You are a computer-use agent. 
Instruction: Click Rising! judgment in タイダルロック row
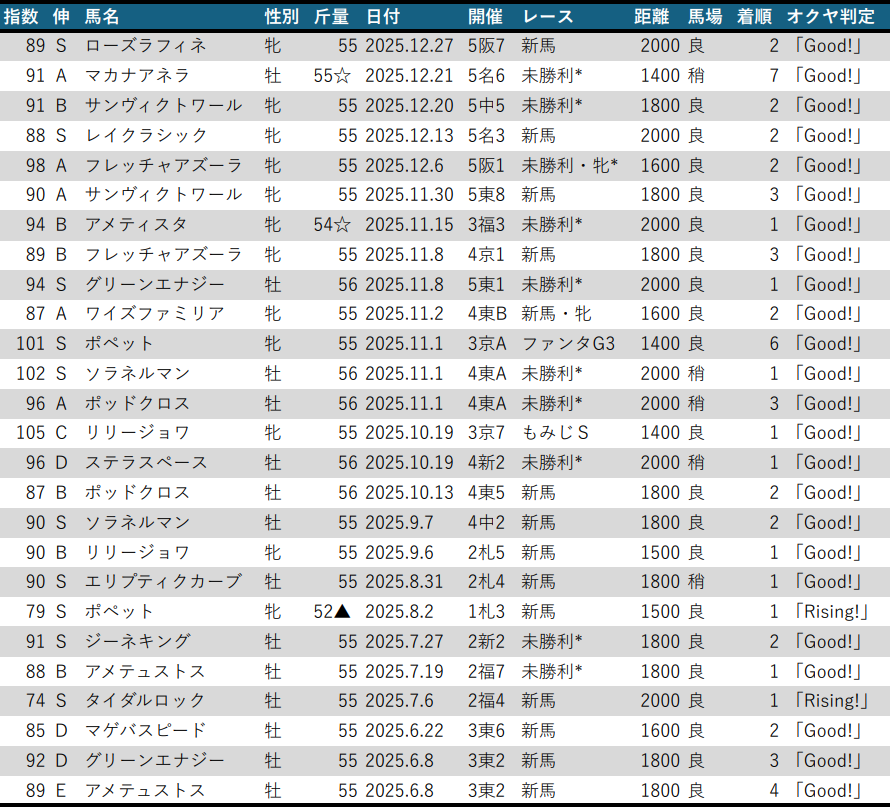point(828,701)
